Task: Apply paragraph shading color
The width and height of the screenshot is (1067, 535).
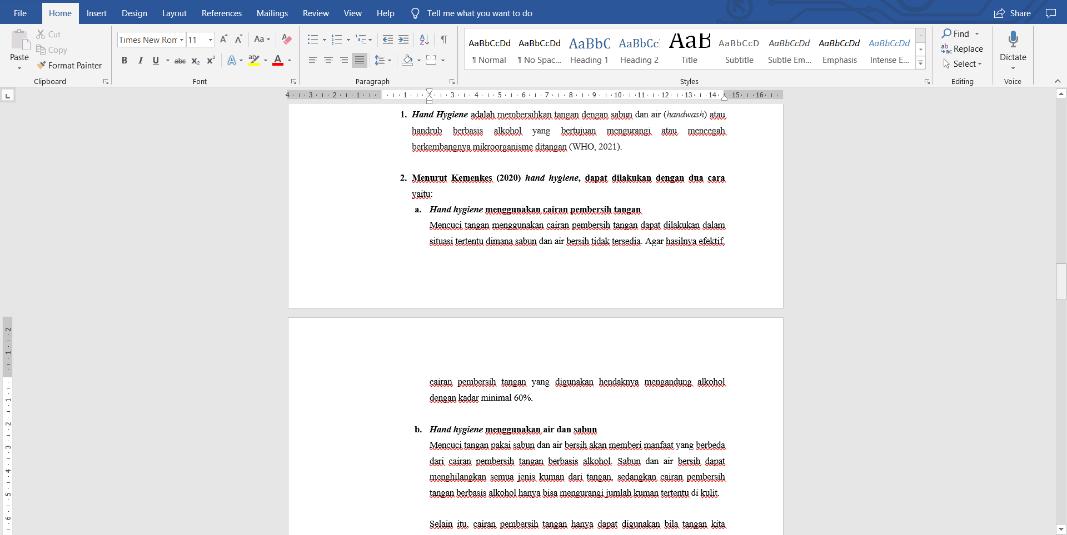Action: pos(407,61)
